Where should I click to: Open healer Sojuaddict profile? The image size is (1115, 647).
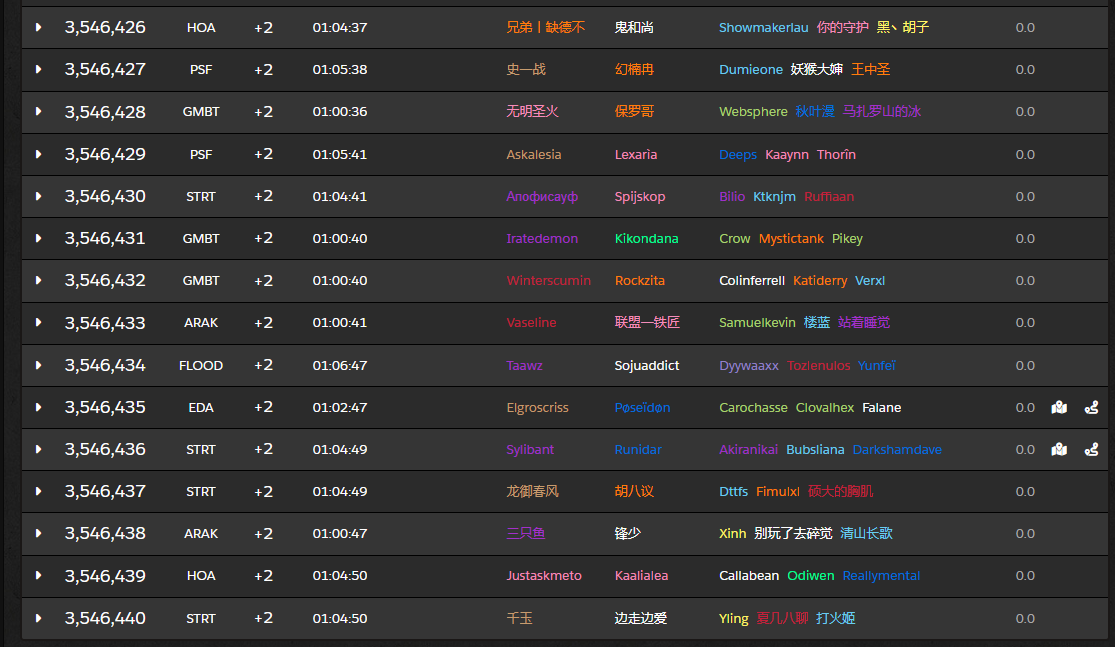point(646,365)
